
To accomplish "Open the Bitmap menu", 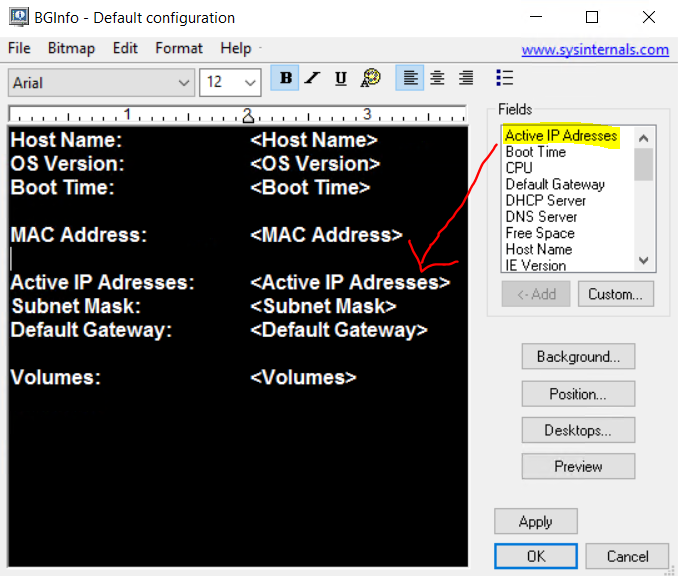I will pyautogui.click(x=71, y=48).
